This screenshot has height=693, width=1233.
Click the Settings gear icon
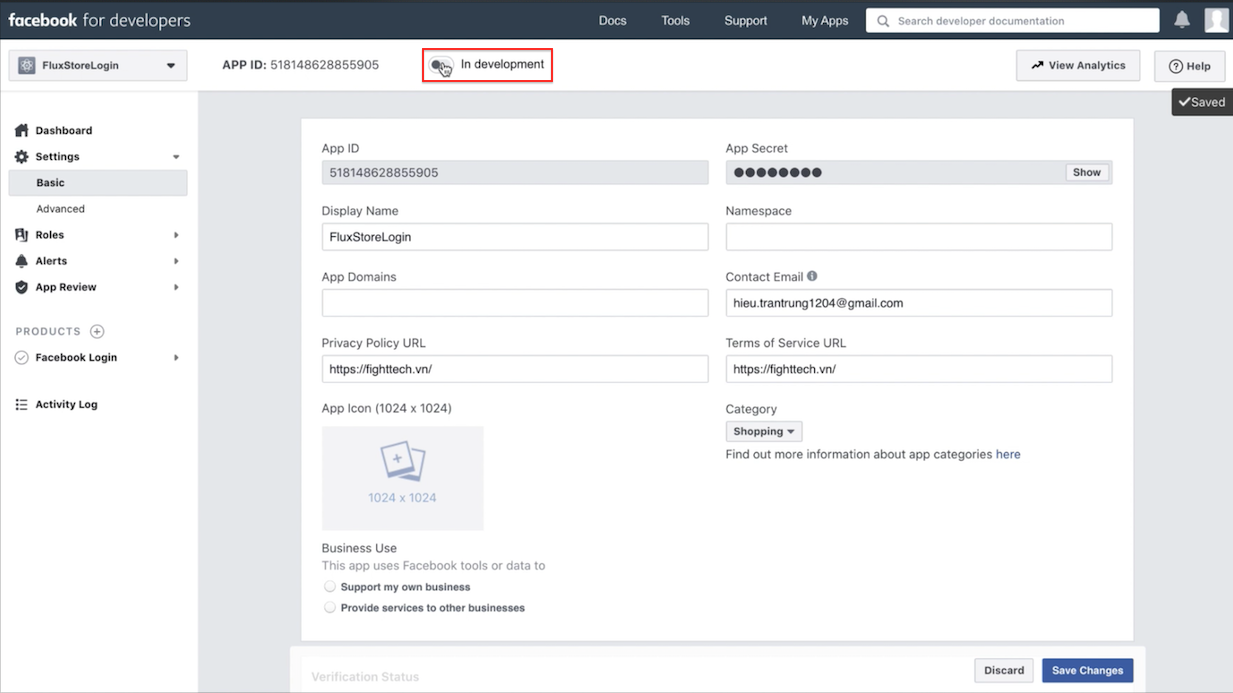click(22, 157)
